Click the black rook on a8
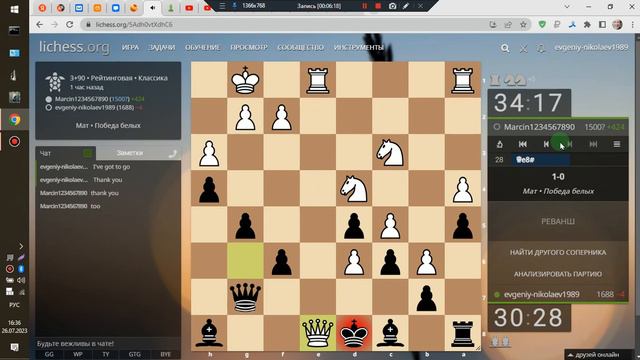640x360 pixels. tap(462, 333)
